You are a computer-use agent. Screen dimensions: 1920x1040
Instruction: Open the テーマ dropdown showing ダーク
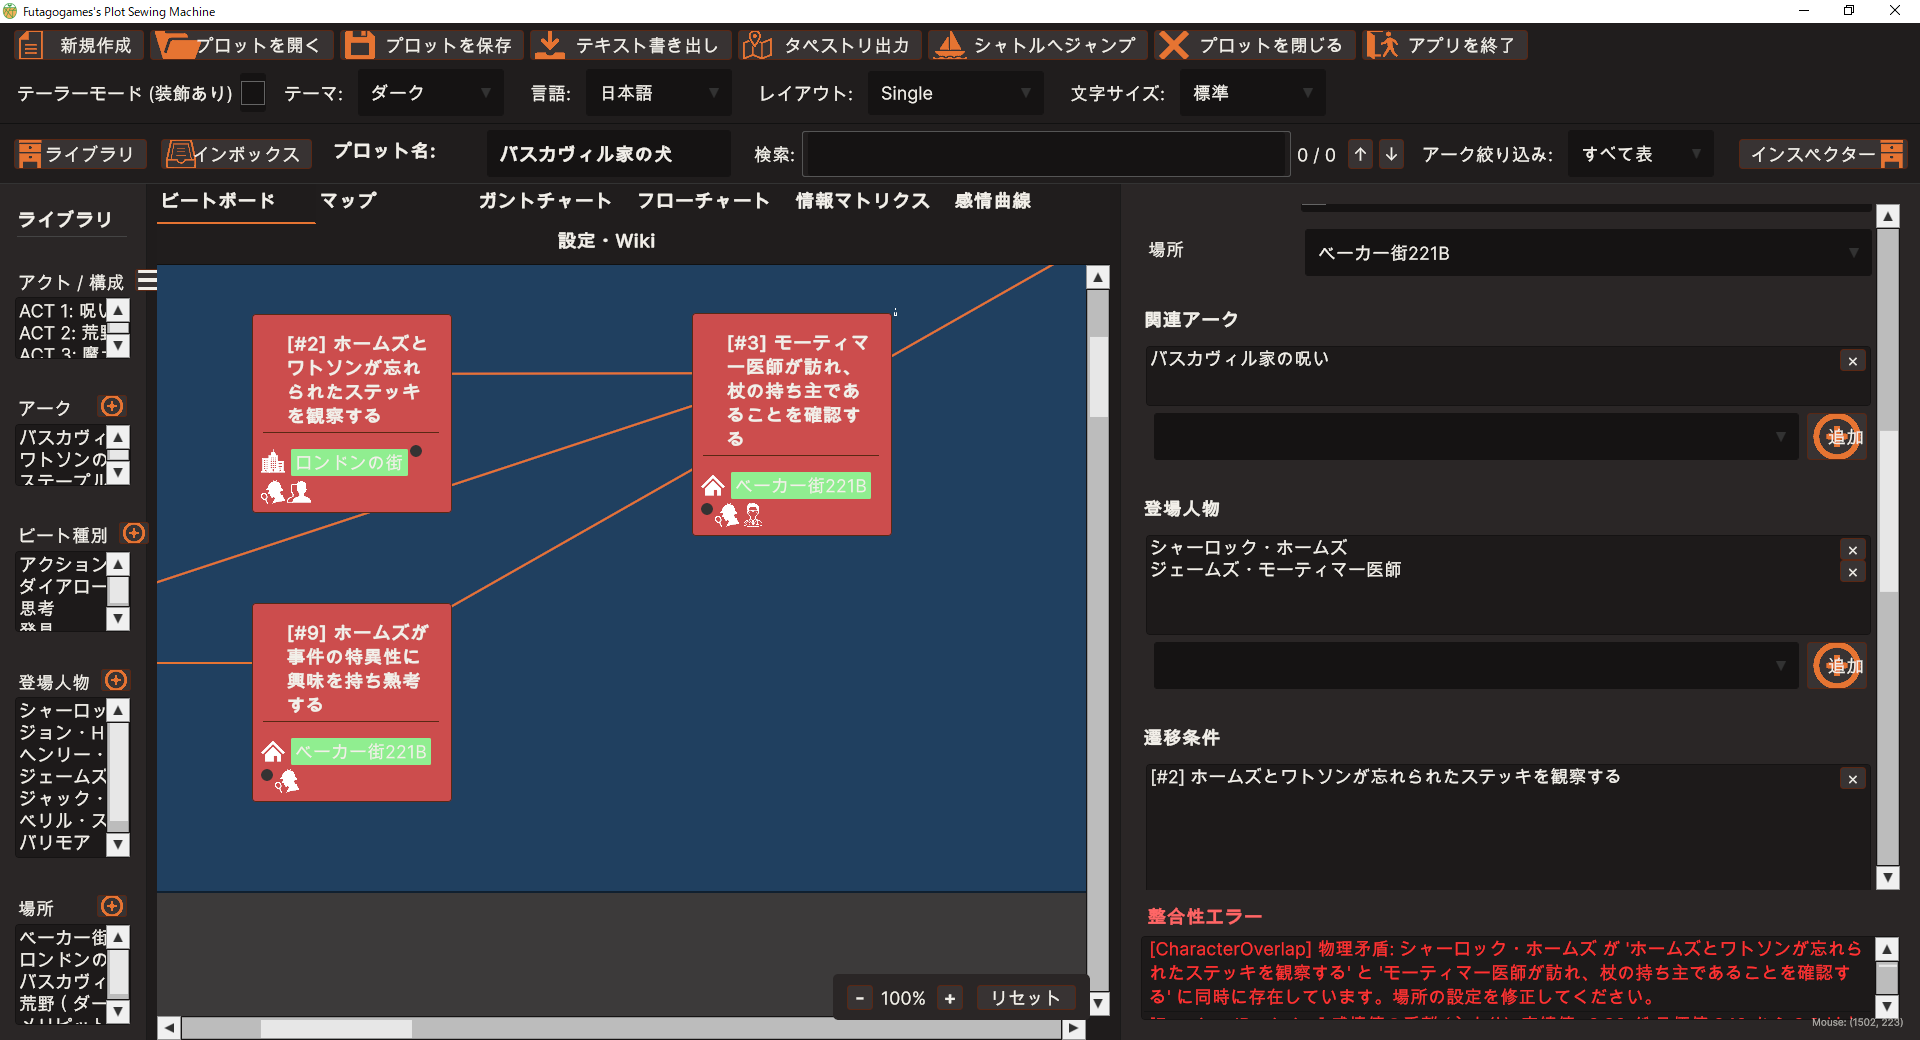pos(431,93)
